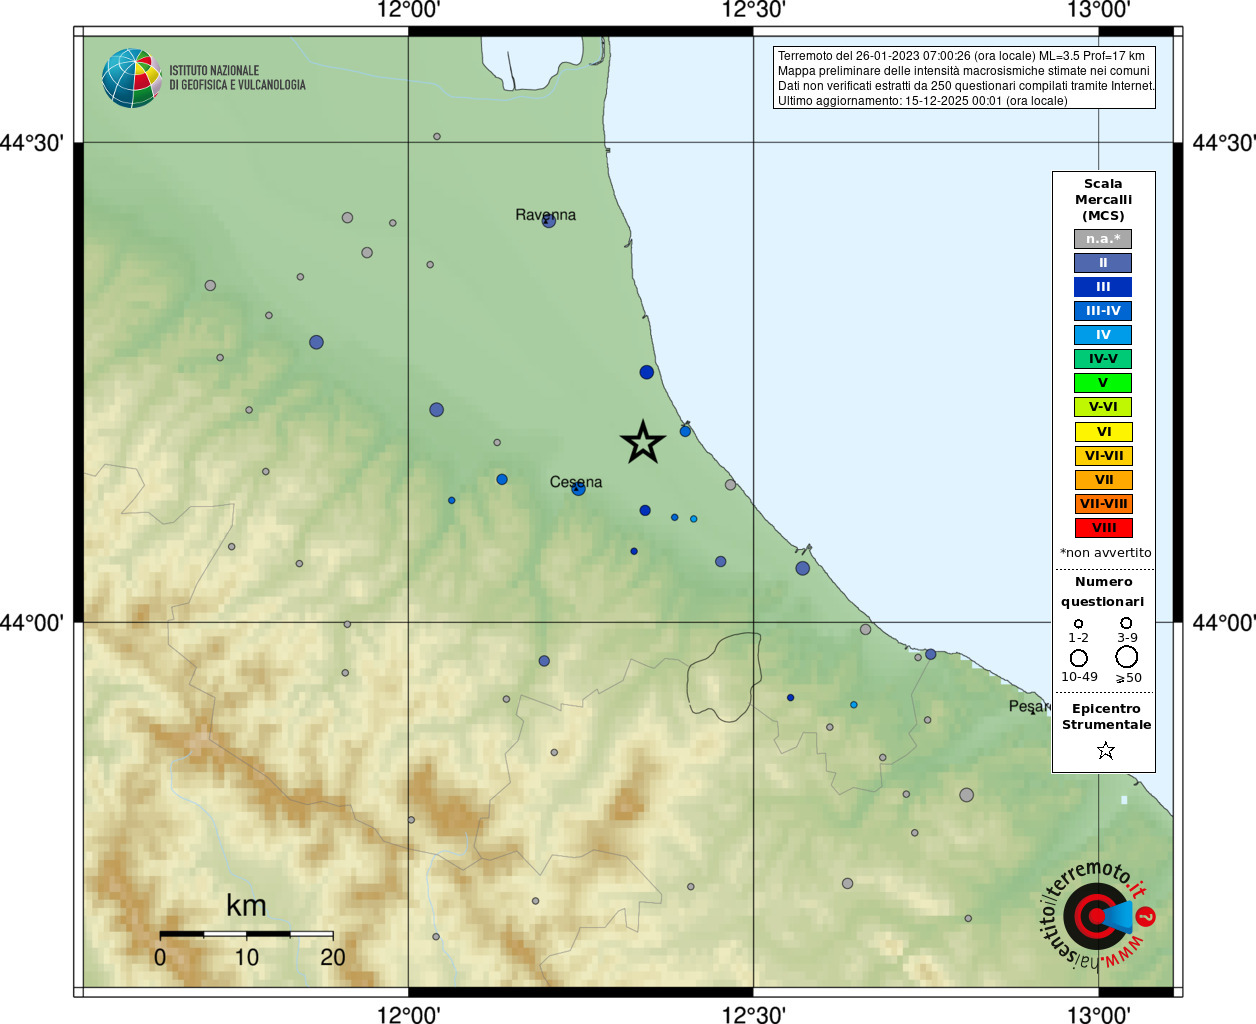Click the right-axis 44°00' latitude label
Screen dimensions: 1256x1024
click(1224, 623)
